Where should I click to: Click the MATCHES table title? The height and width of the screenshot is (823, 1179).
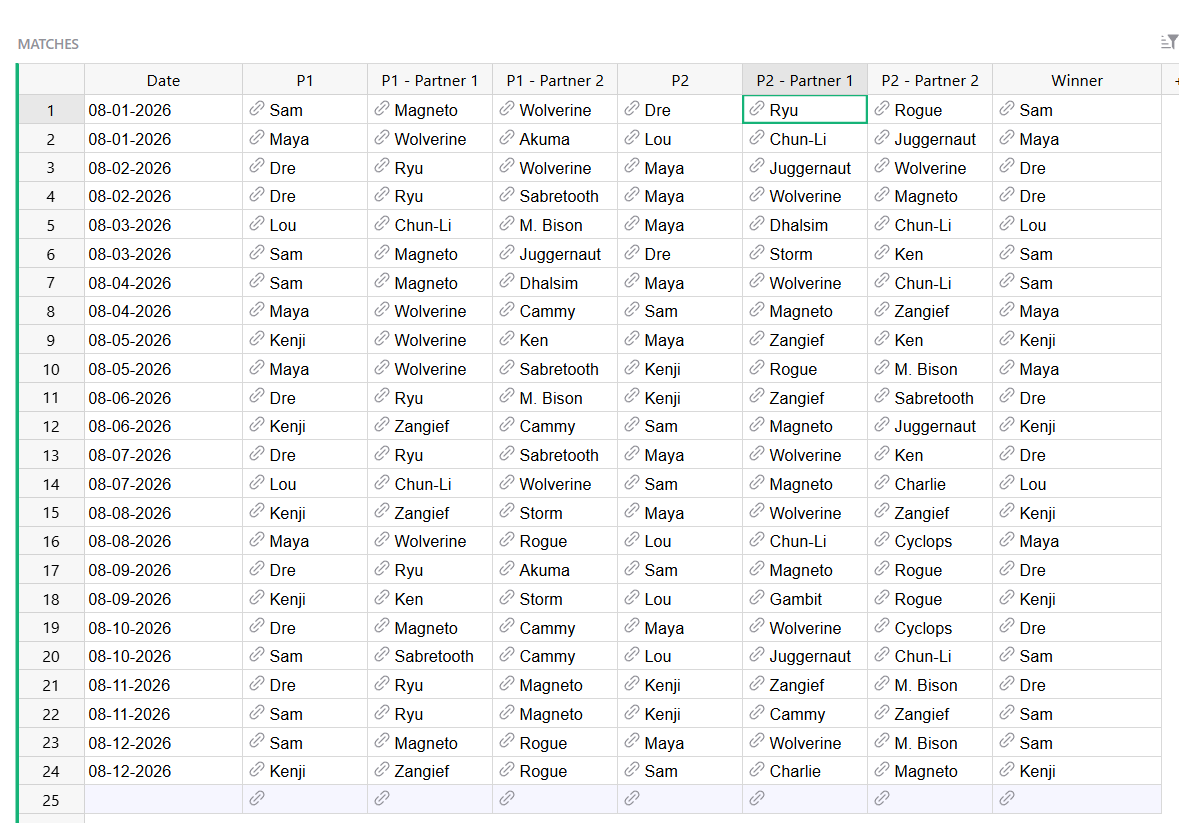click(48, 44)
